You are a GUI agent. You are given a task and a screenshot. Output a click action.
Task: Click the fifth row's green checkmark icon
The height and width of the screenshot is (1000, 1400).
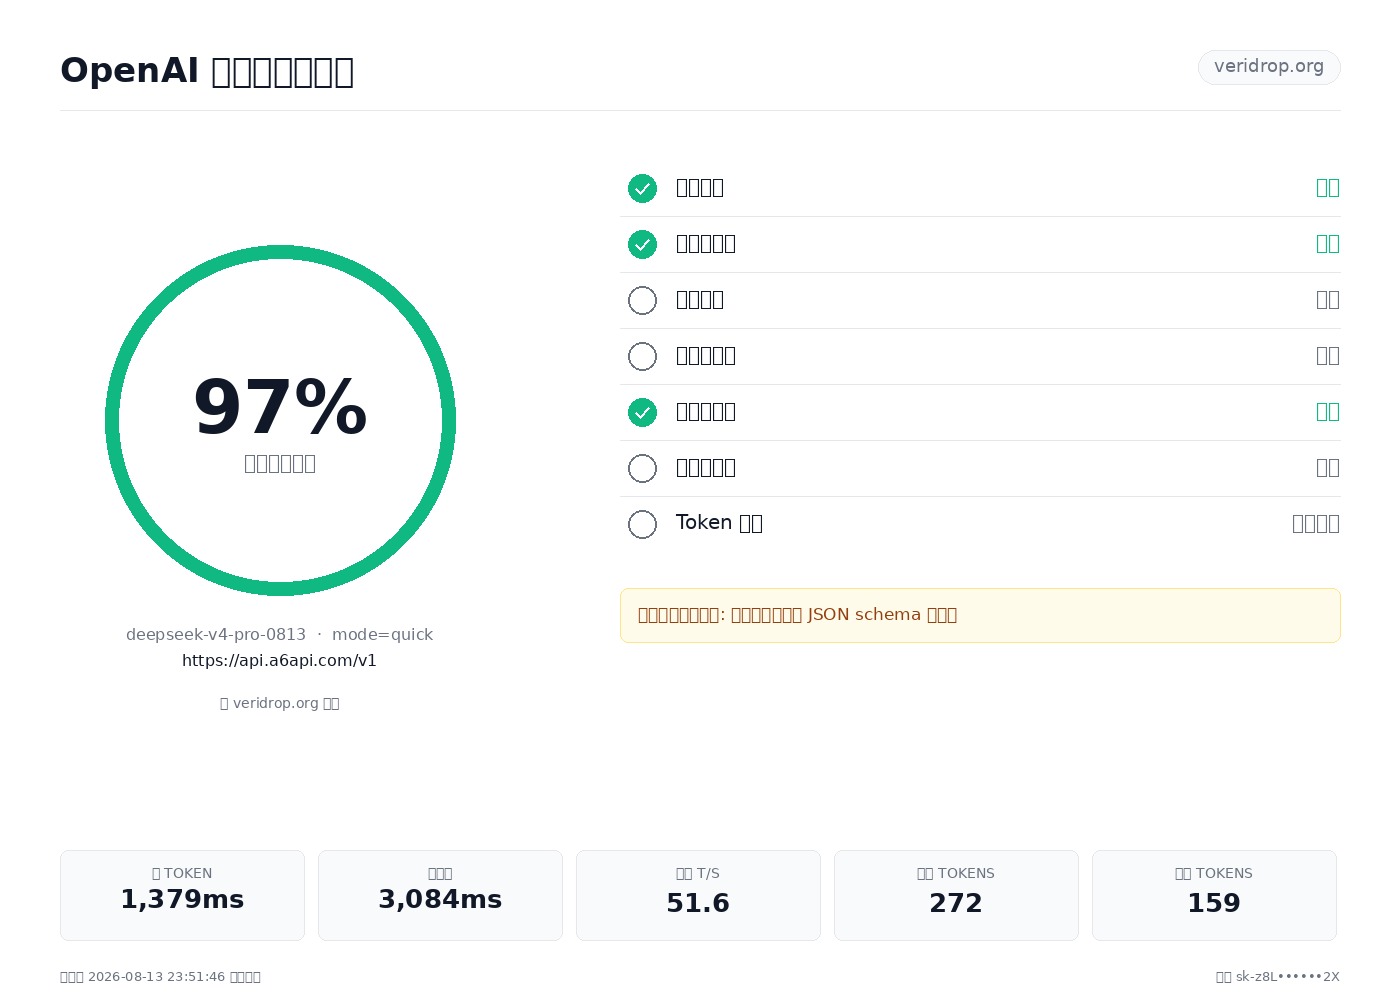[x=642, y=412]
